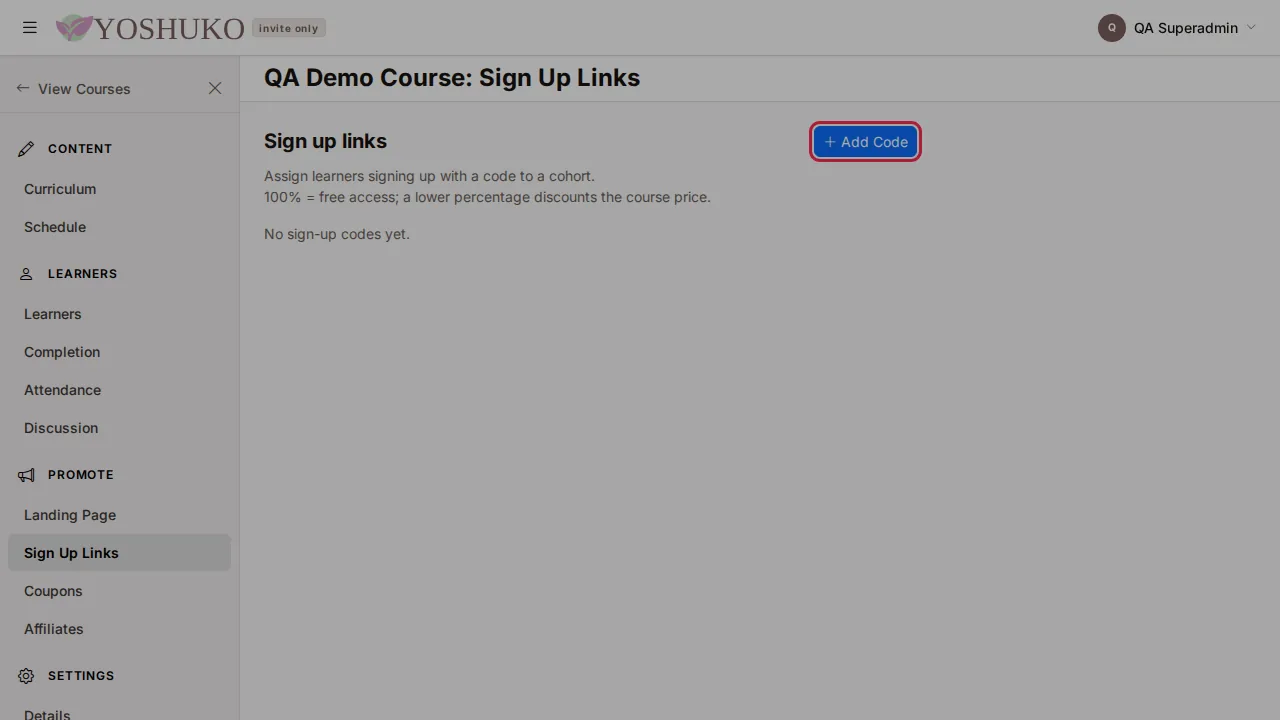Click the Settings gear icon
This screenshot has height=720, width=1280.
point(26,676)
